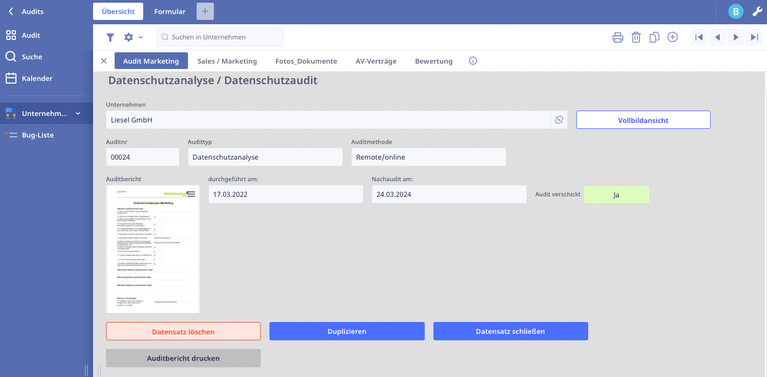Grab the sidebar divider handle at bottom
Viewport: 767px width, 377px height.
[x=87, y=370]
